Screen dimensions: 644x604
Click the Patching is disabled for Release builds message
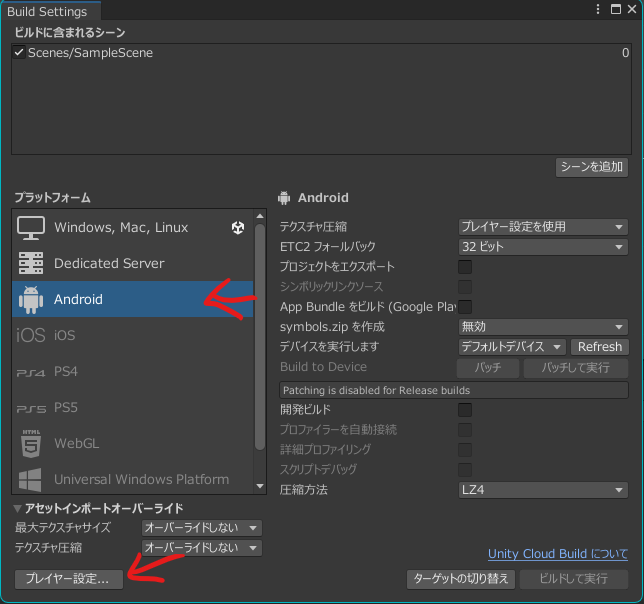(x=454, y=390)
